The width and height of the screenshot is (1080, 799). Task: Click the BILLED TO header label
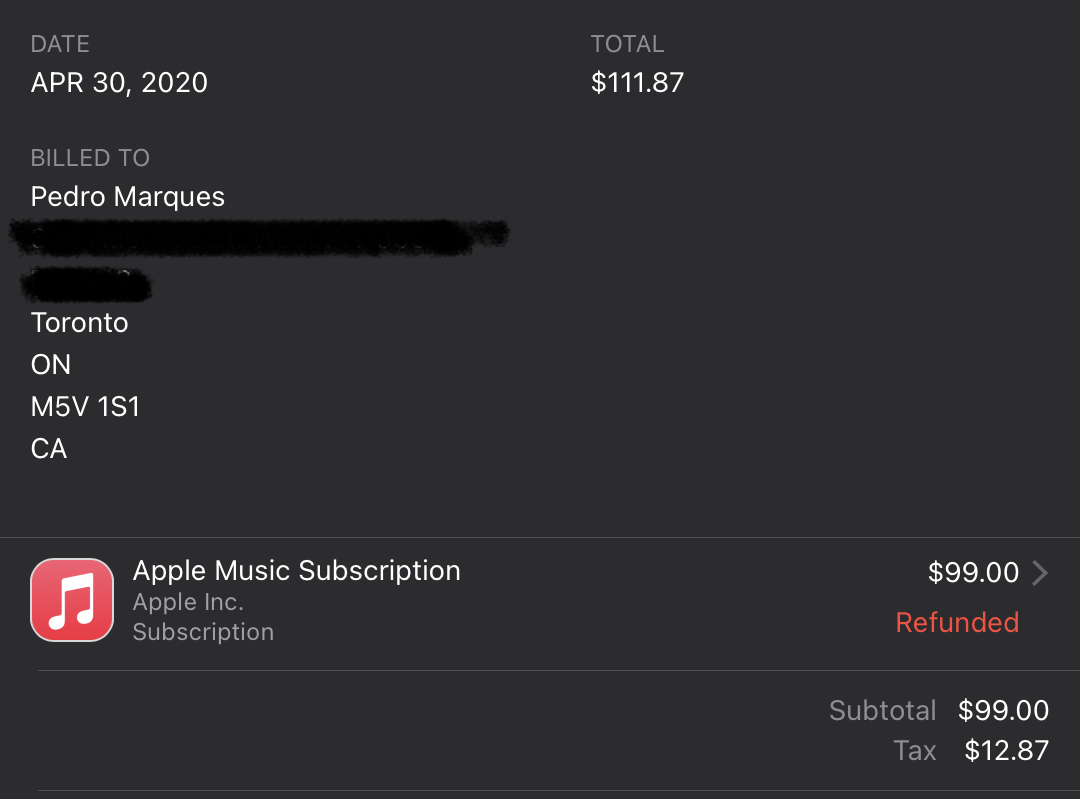(90, 158)
